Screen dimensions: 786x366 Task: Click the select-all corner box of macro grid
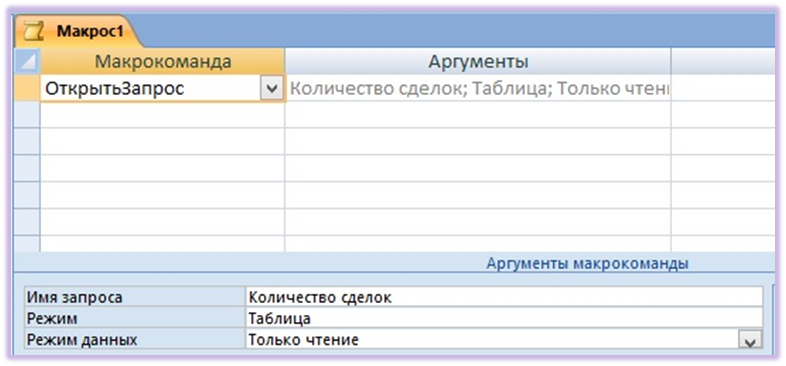pyautogui.click(x=27, y=62)
